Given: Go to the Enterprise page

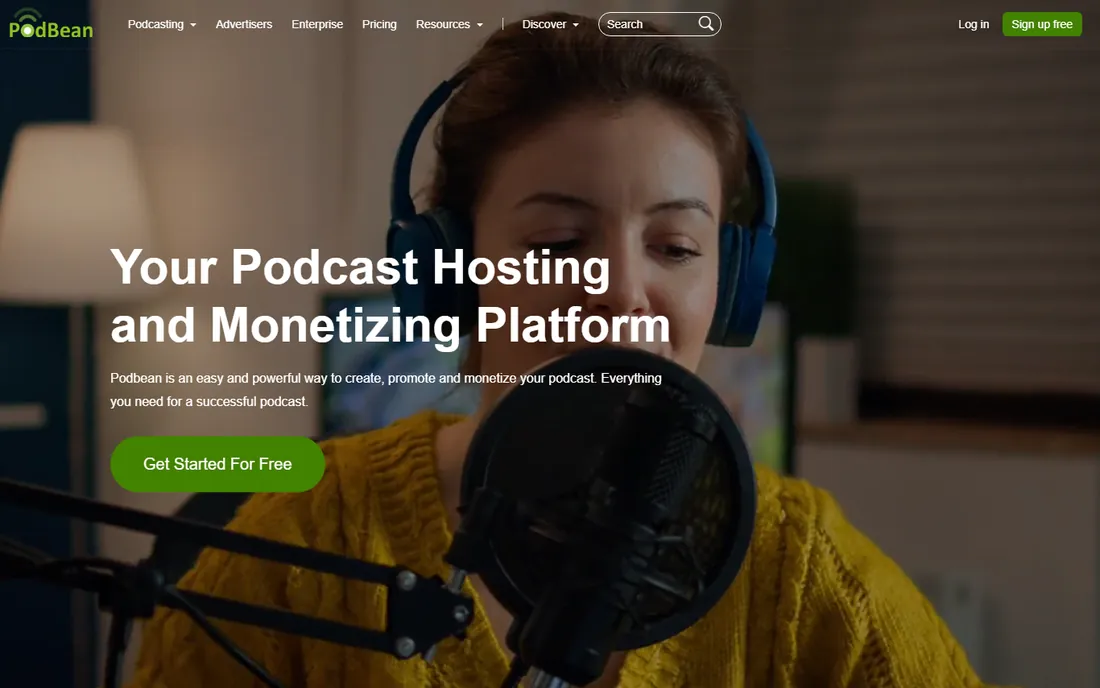Looking at the screenshot, I should coord(317,25).
